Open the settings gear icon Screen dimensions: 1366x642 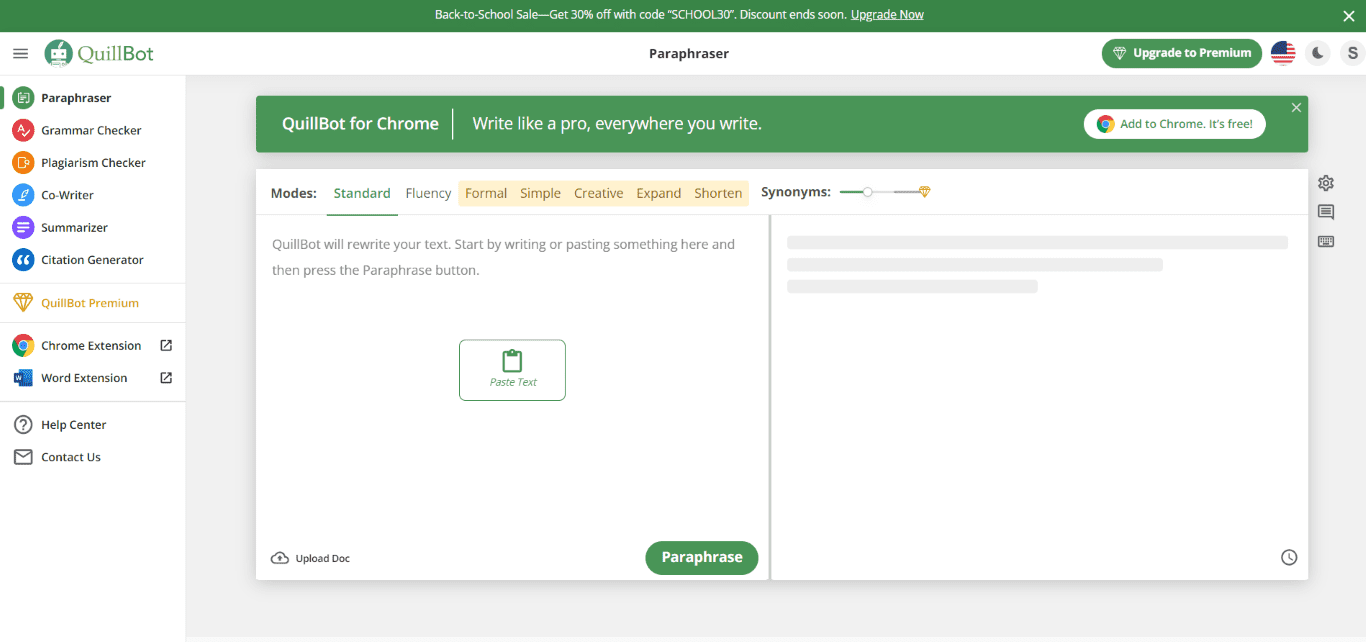1326,183
